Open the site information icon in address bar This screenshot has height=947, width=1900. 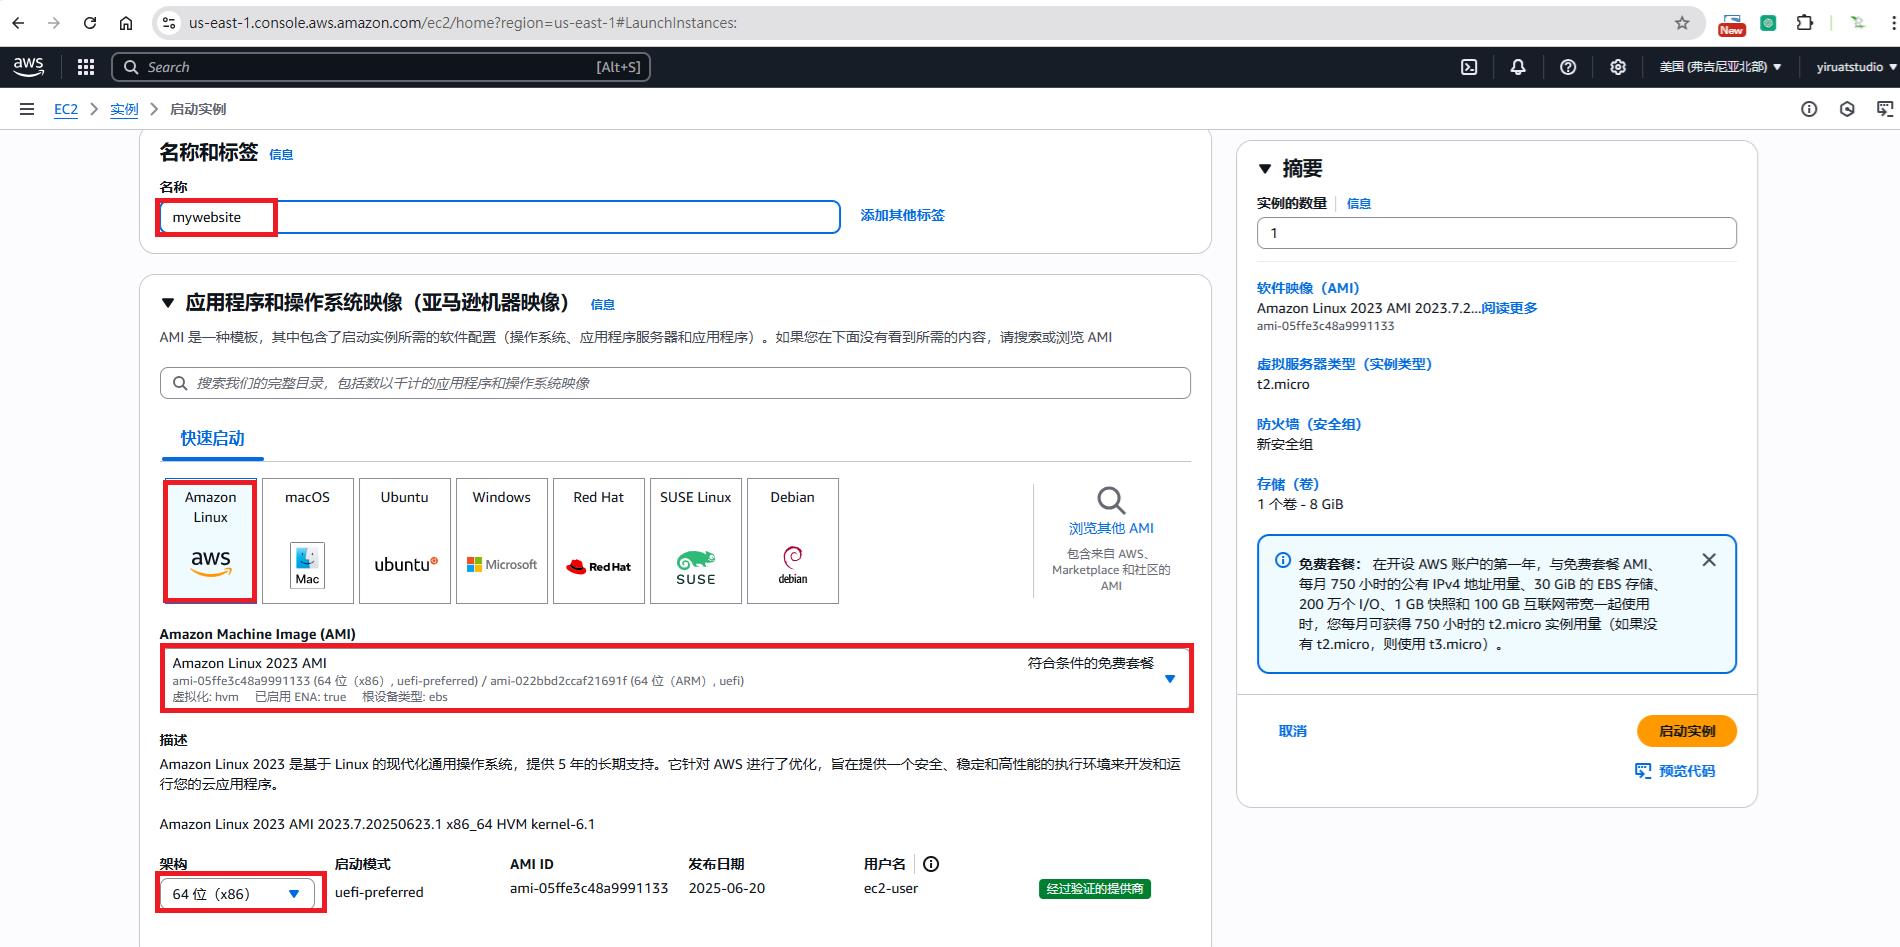pos(168,23)
